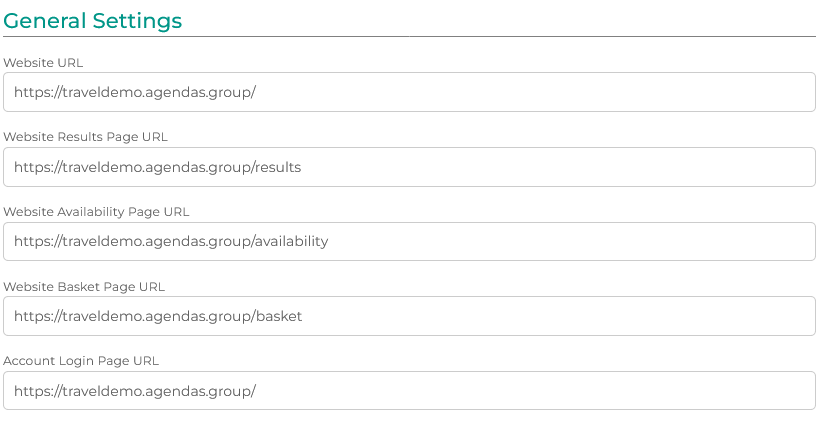This screenshot has height=423, width=826.
Task: Click the "Account Login Page URL" label
Action: click(81, 360)
